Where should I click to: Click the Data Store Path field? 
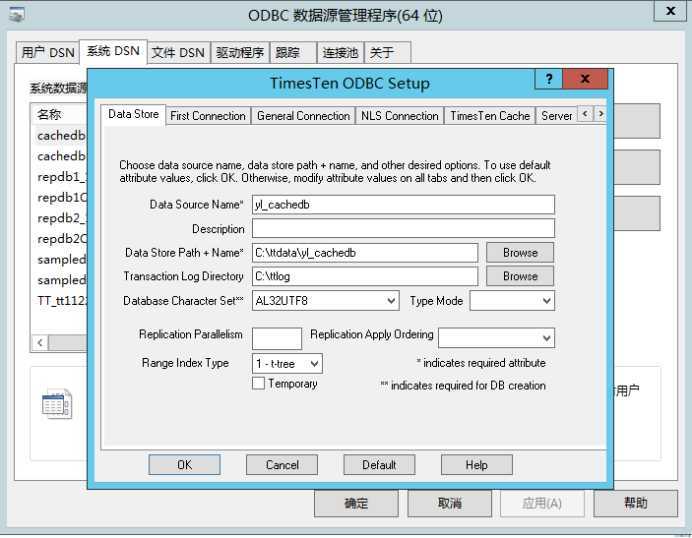365,253
